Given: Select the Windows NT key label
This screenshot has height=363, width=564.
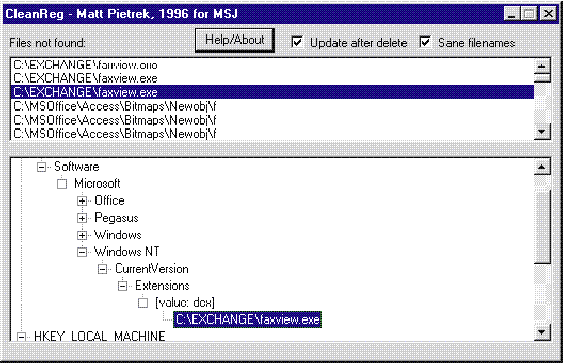Looking at the screenshot, I should tap(127, 252).
